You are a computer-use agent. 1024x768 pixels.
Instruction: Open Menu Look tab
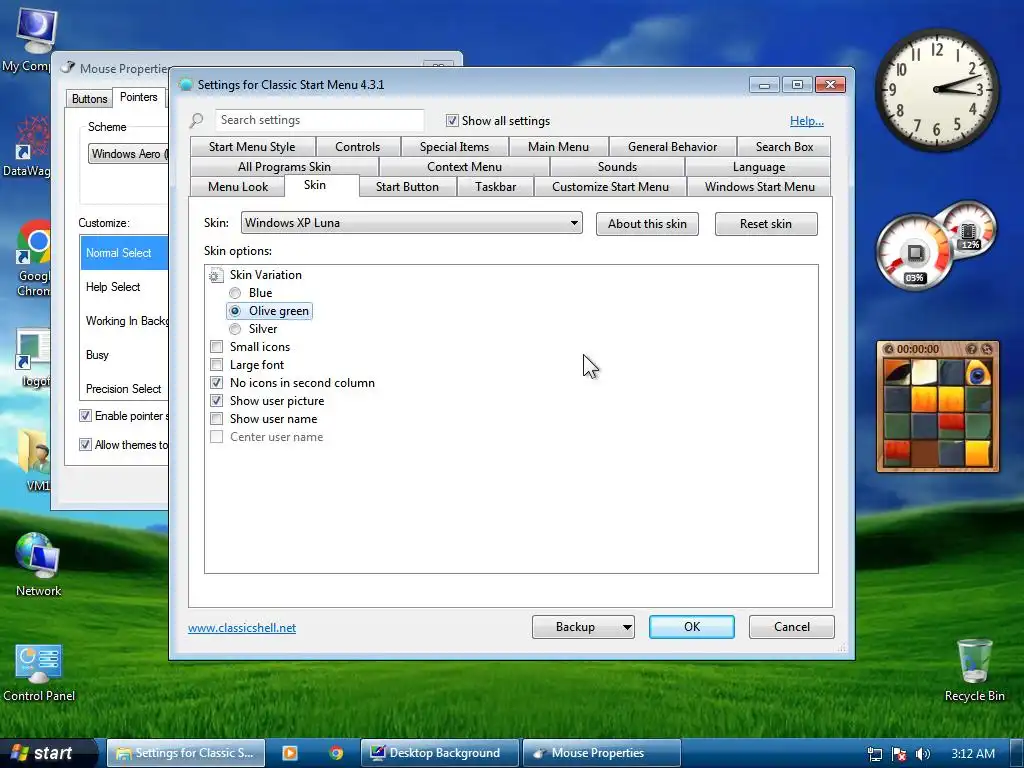click(238, 187)
